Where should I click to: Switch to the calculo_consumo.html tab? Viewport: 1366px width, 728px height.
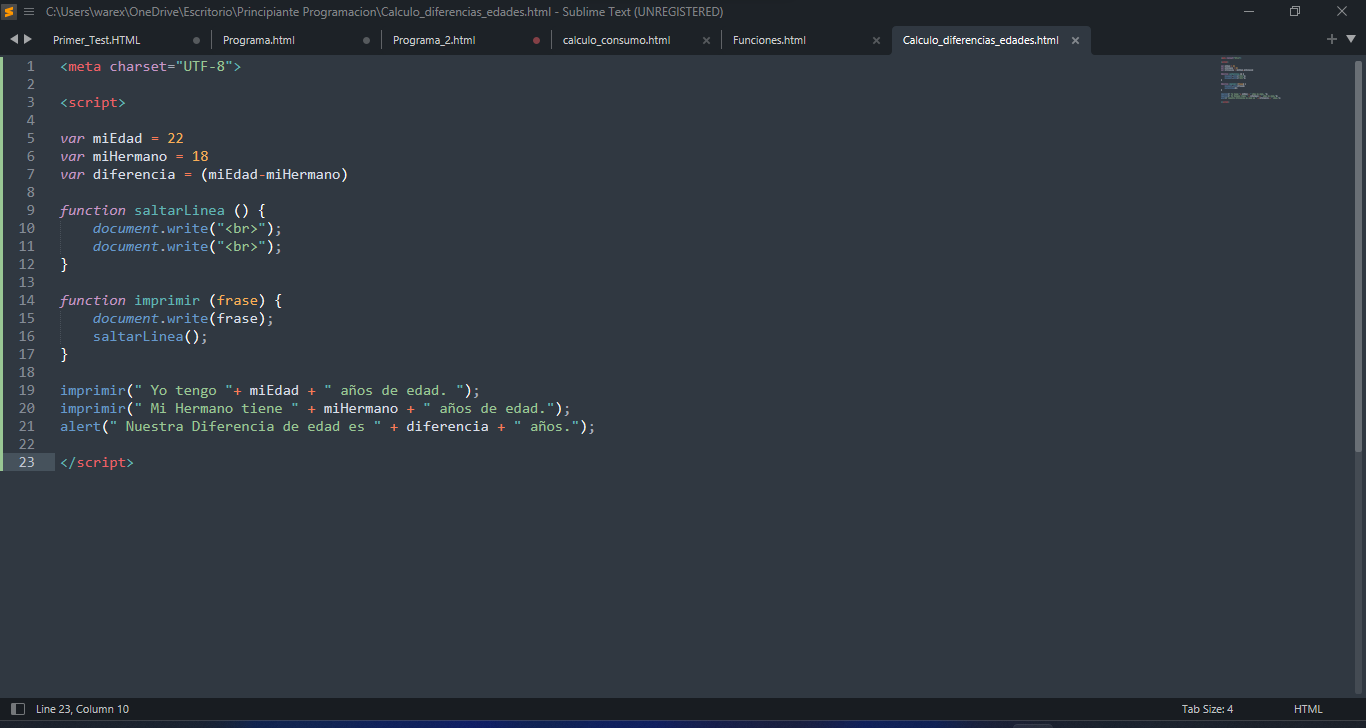tap(616, 40)
